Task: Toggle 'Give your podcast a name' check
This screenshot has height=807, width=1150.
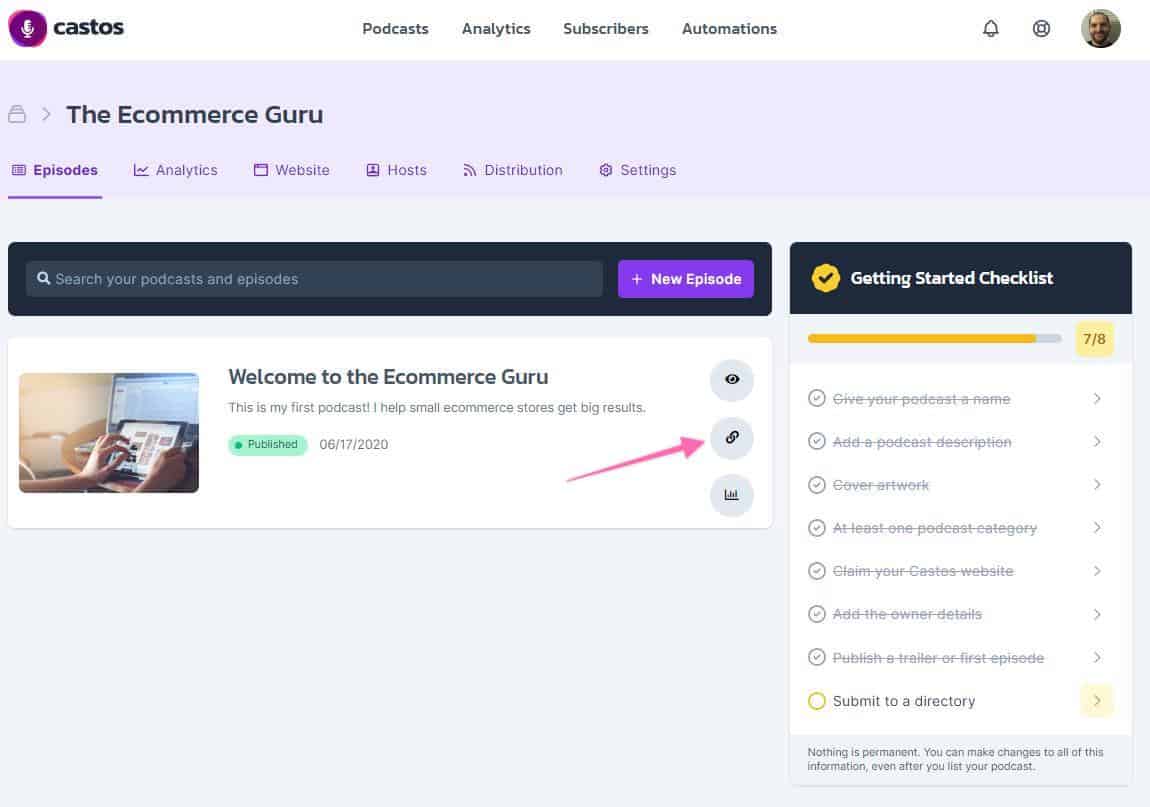Action: (x=816, y=398)
